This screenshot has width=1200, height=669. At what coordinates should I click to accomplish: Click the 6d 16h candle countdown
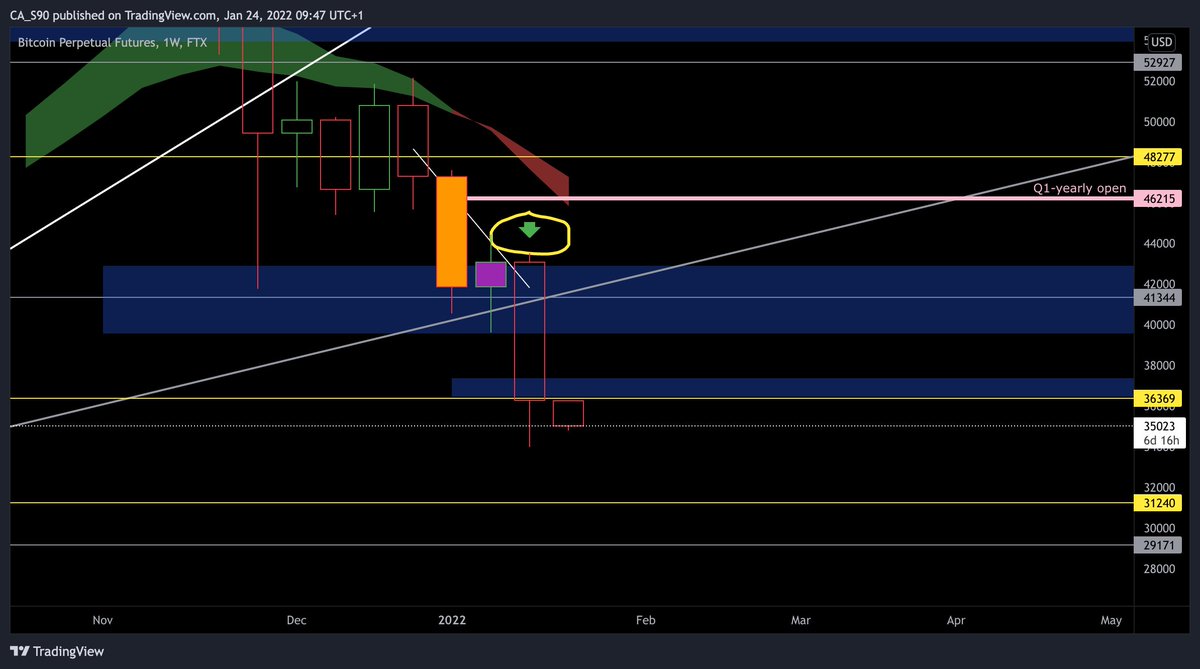click(1161, 440)
